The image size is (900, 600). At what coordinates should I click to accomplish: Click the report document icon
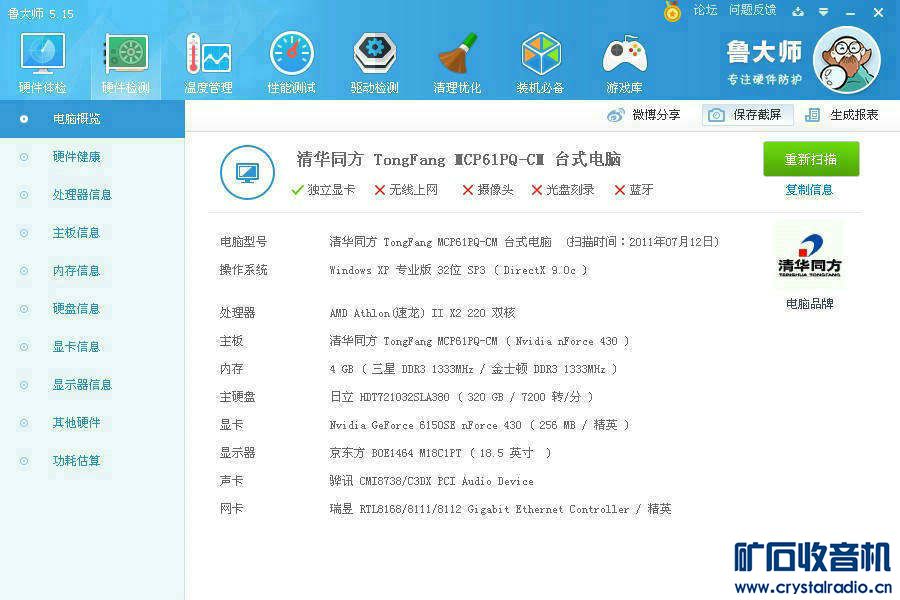[x=812, y=115]
